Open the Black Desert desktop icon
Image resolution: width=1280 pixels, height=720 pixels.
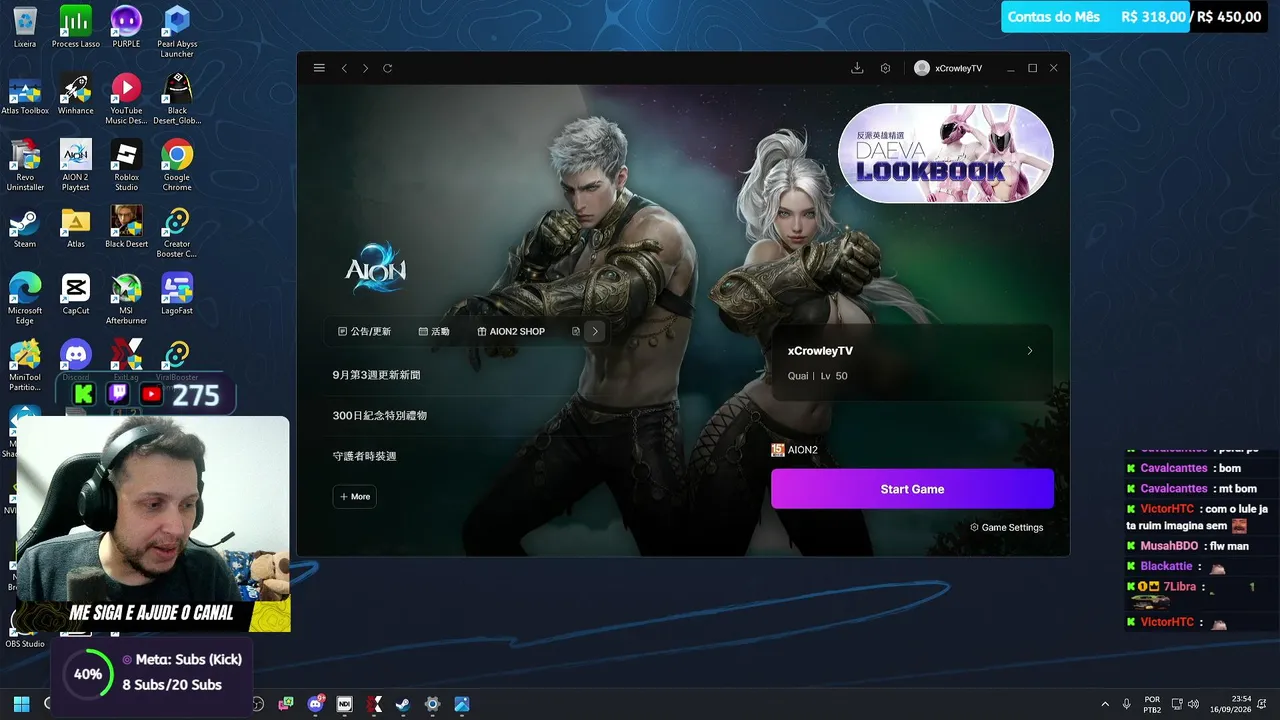[126, 228]
